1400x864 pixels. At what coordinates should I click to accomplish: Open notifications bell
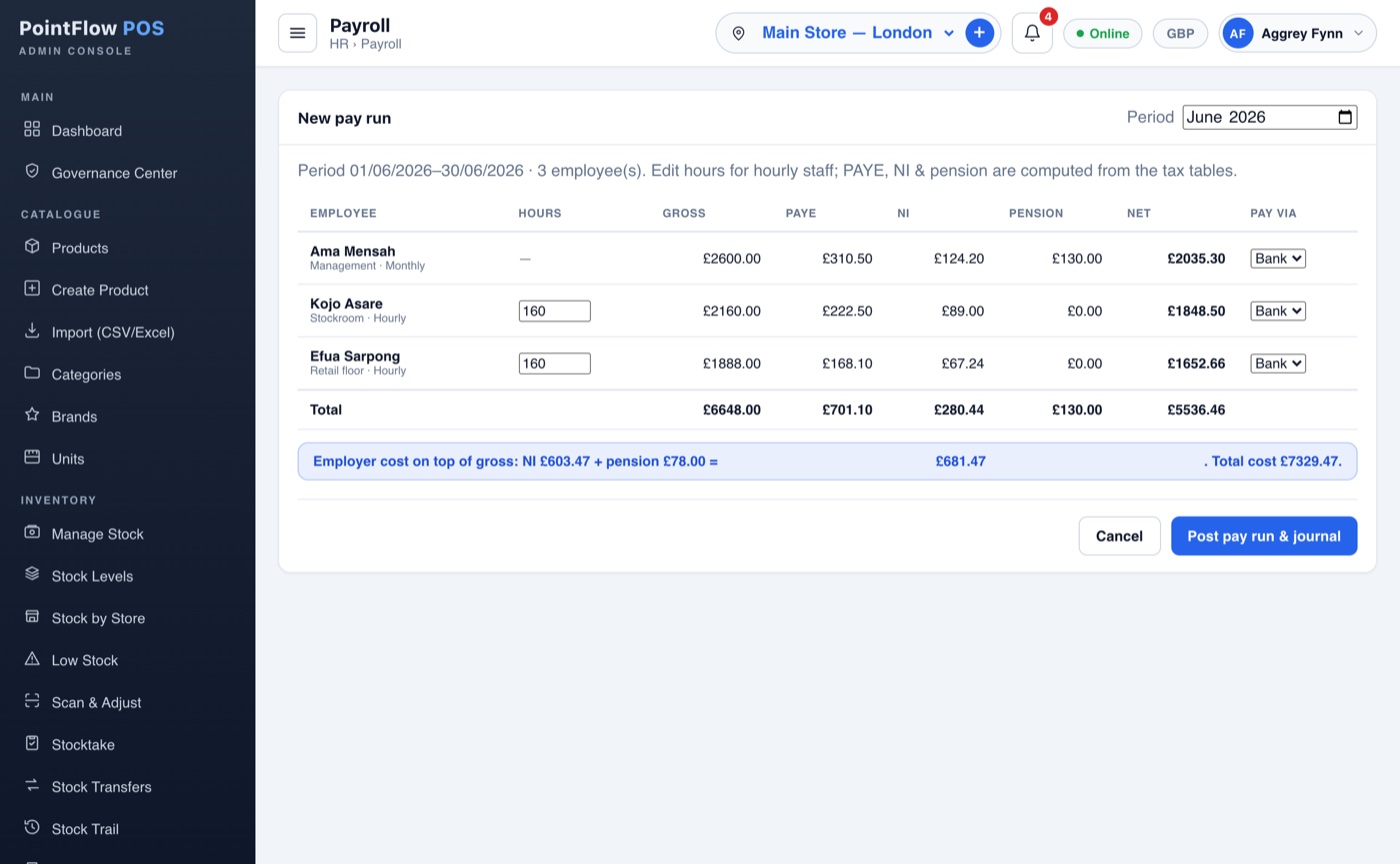coord(1032,33)
